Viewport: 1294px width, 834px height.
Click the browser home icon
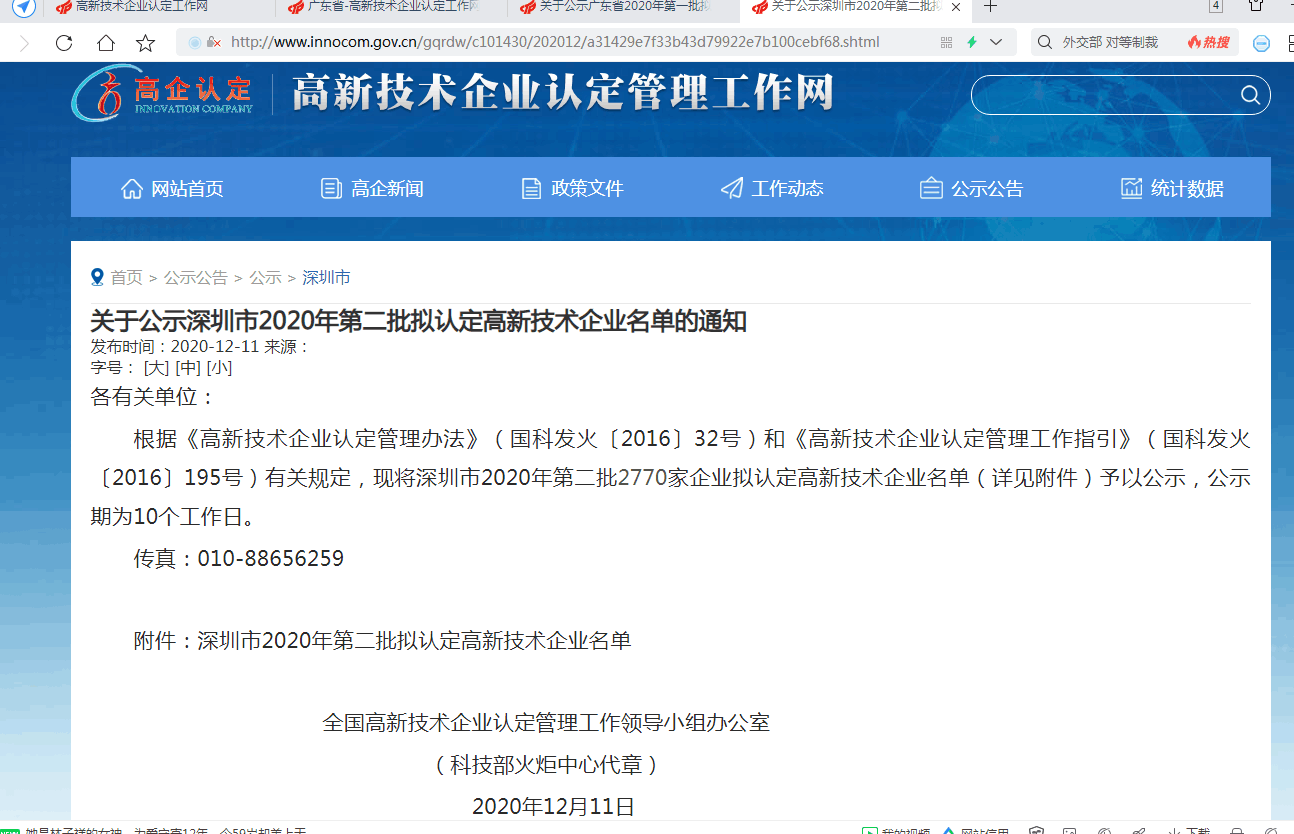105,42
